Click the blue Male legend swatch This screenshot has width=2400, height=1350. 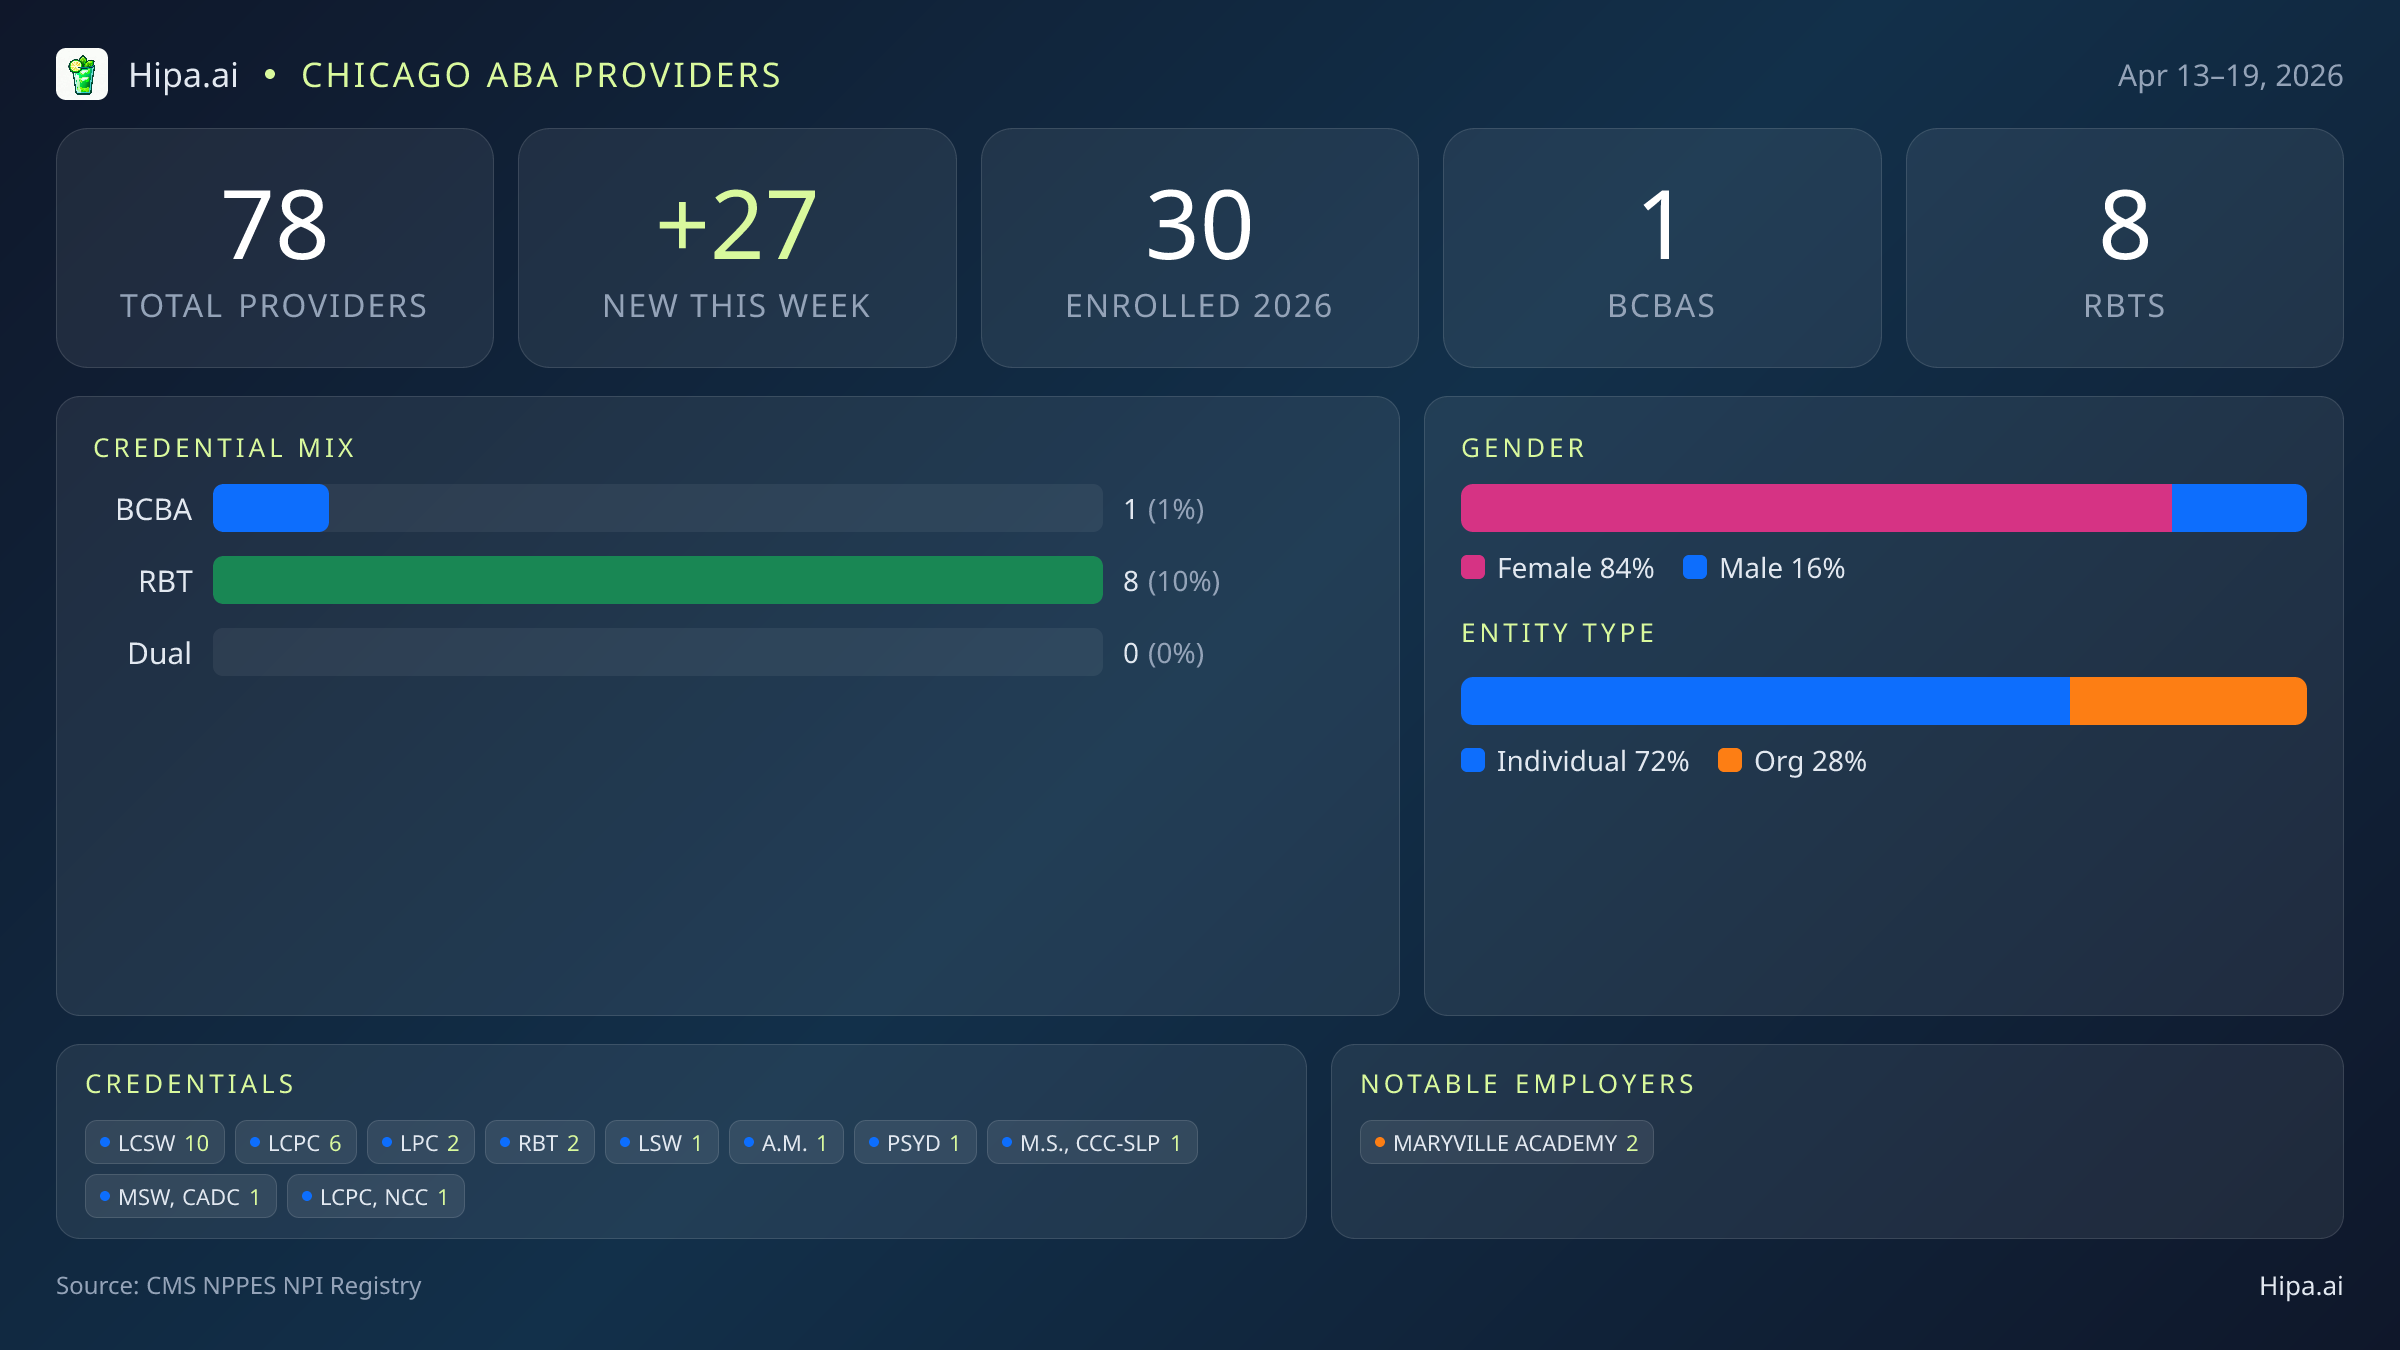coord(1695,568)
